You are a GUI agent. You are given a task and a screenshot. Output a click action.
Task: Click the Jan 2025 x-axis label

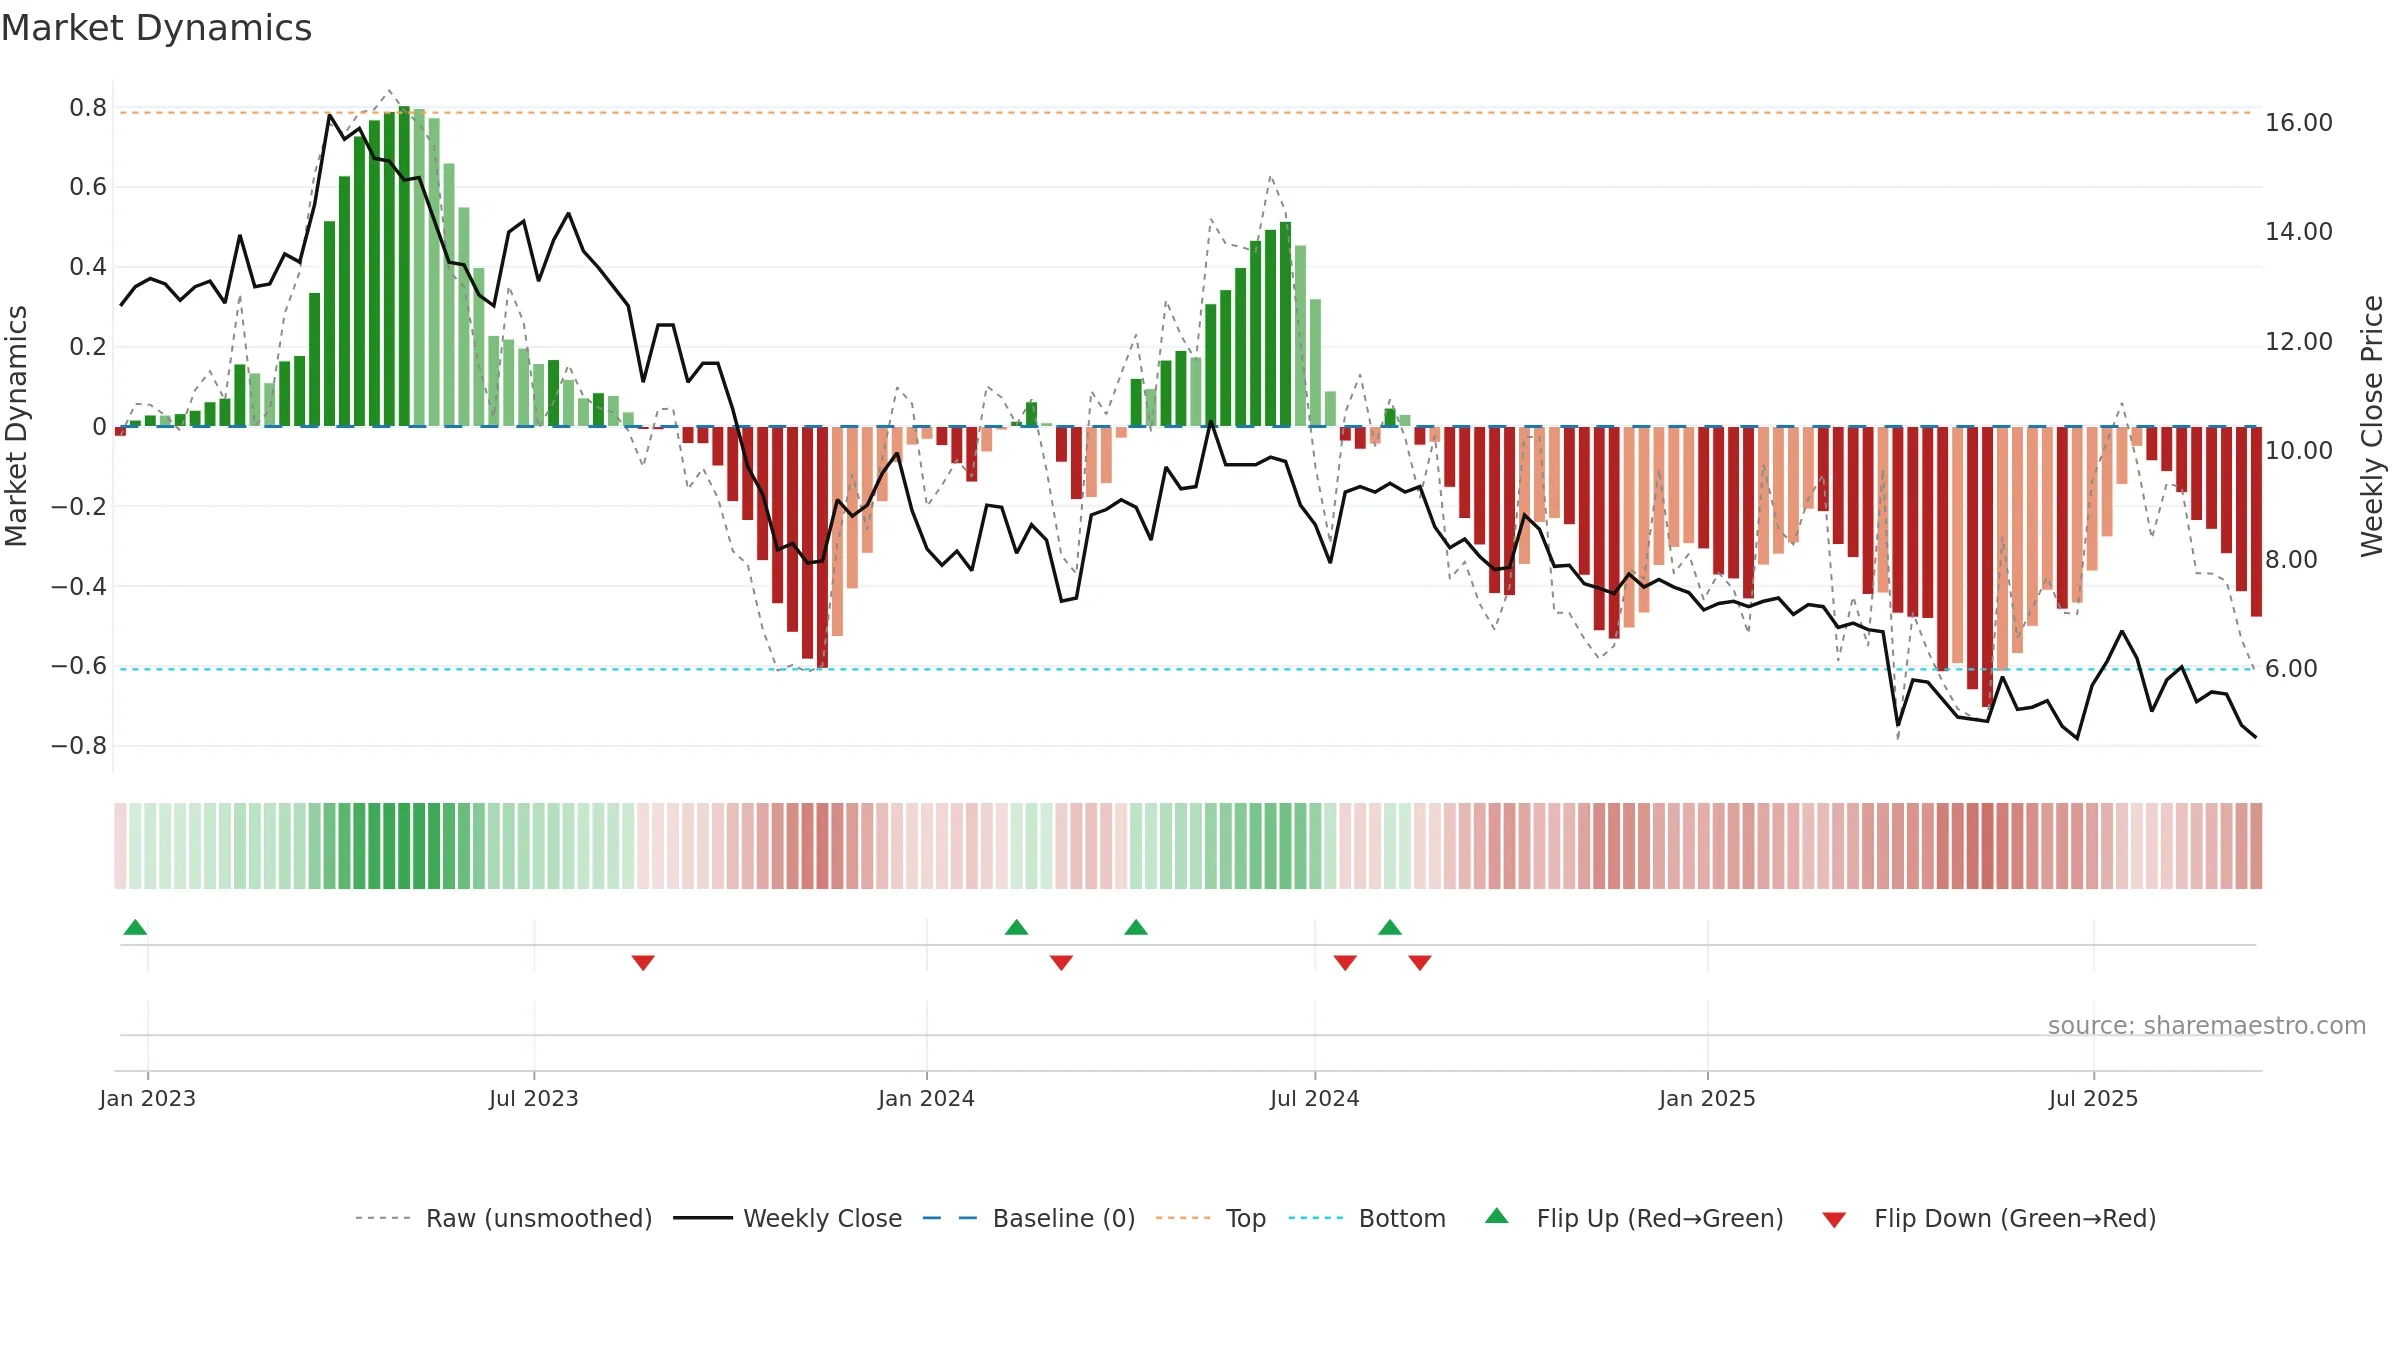point(1707,1098)
